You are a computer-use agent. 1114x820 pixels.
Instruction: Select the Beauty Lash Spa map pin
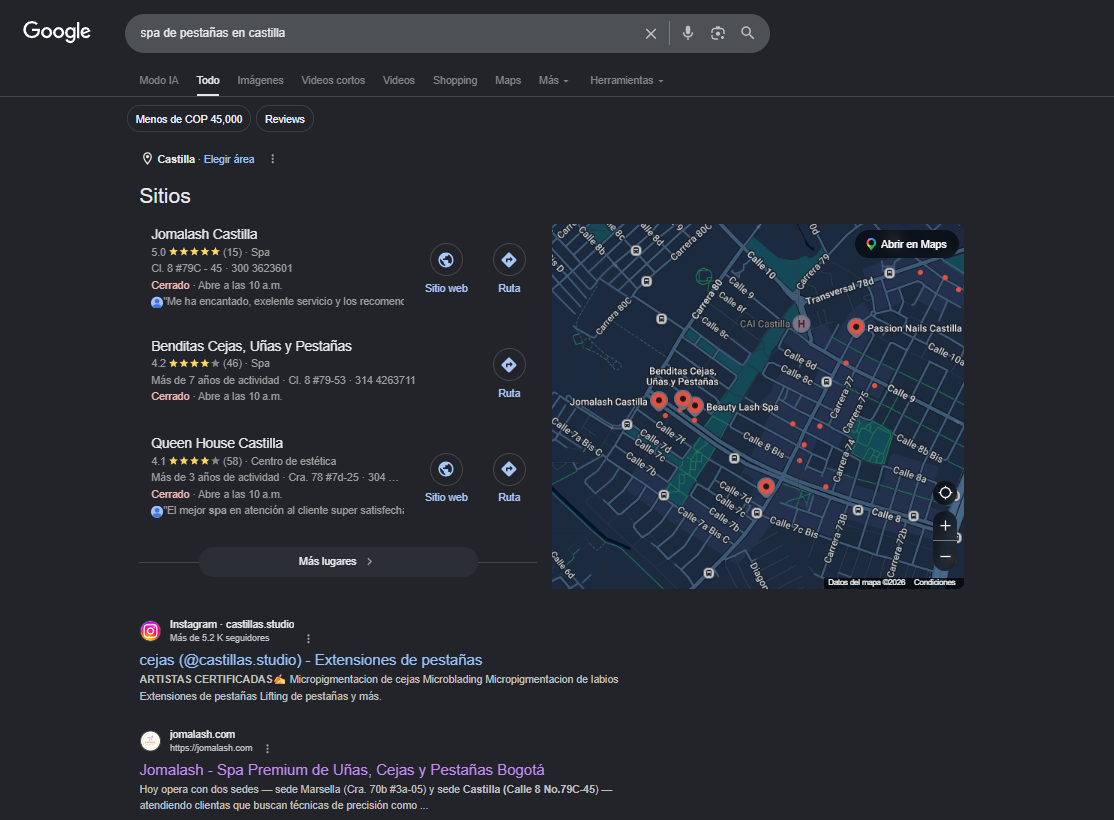pos(695,406)
